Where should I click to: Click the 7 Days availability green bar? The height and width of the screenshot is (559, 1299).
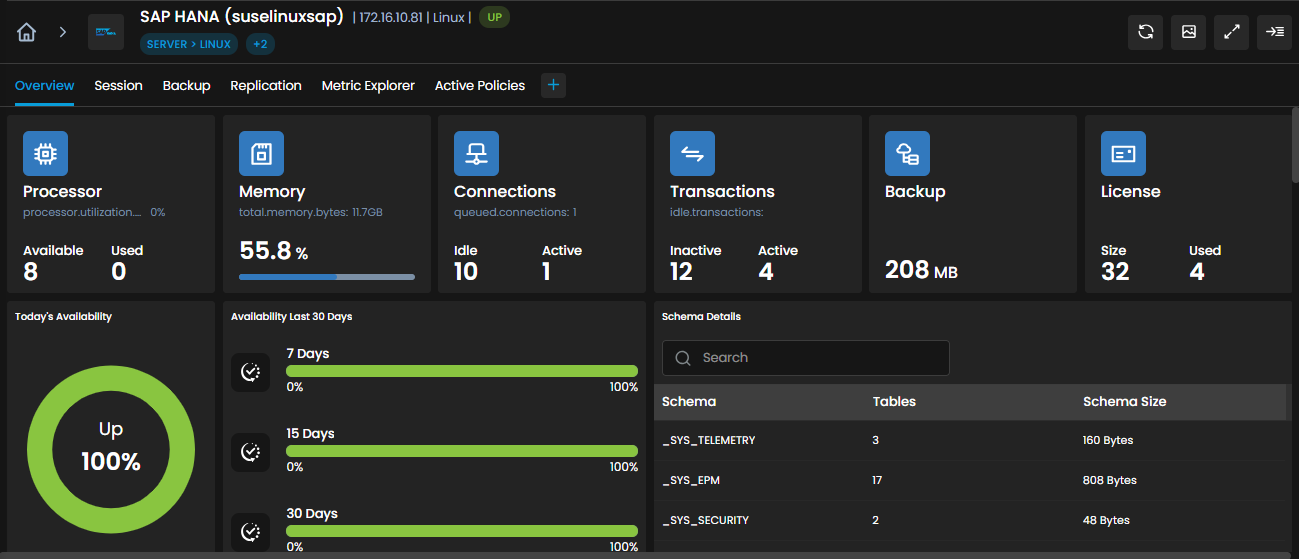[462, 371]
